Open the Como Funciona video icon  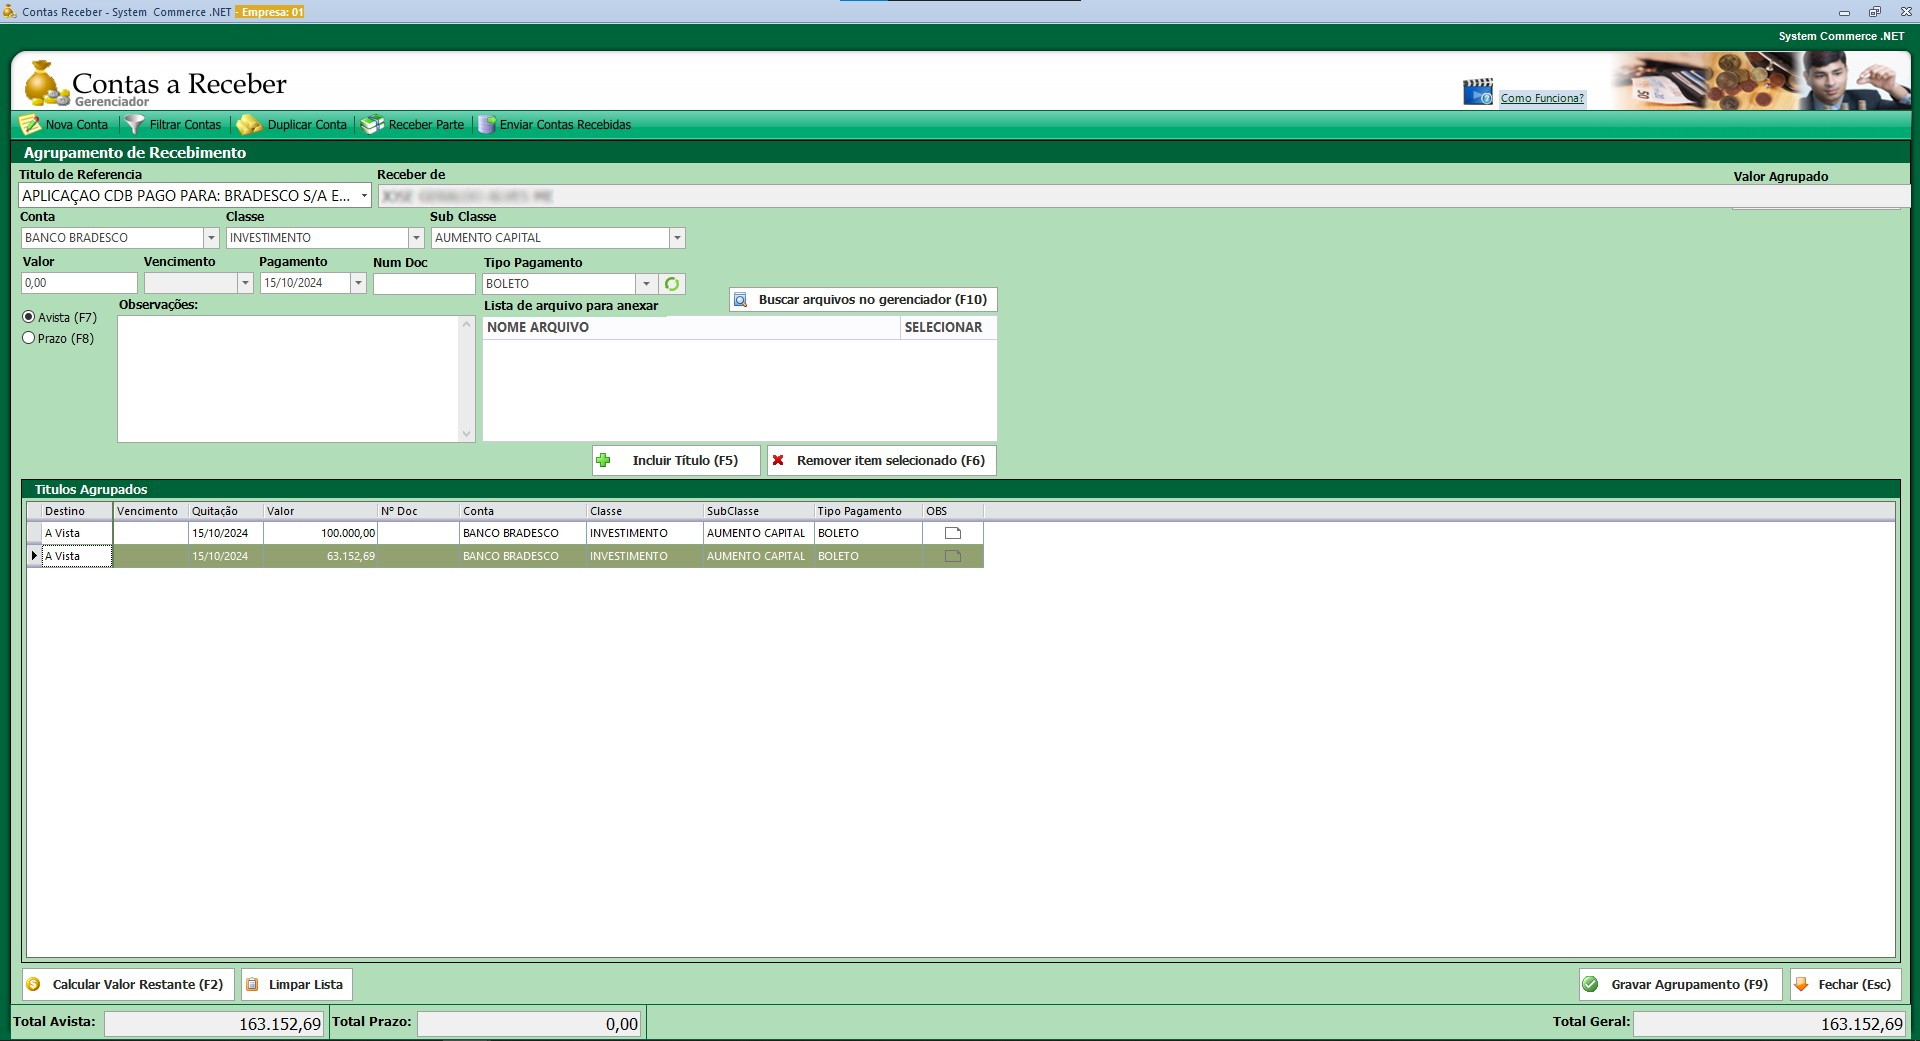coord(1477,92)
